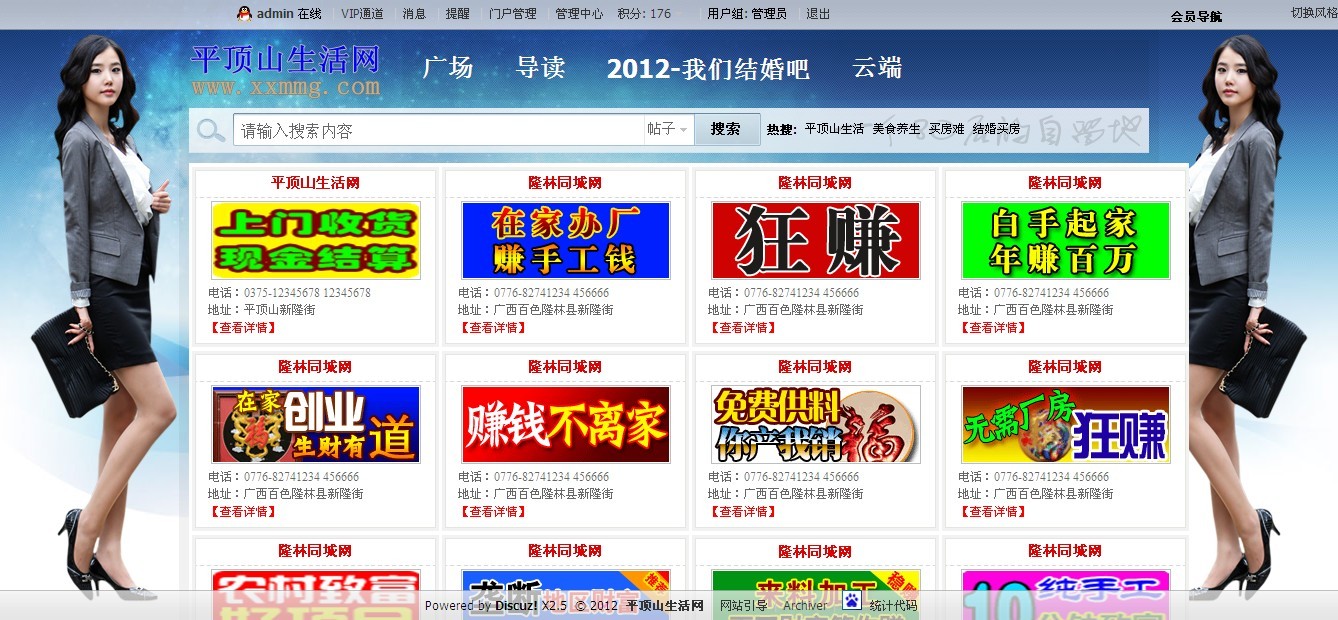1338x620 pixels.
Task: Click 查看详情 under 无需厂房 card
Action: (x=992, y=512)
